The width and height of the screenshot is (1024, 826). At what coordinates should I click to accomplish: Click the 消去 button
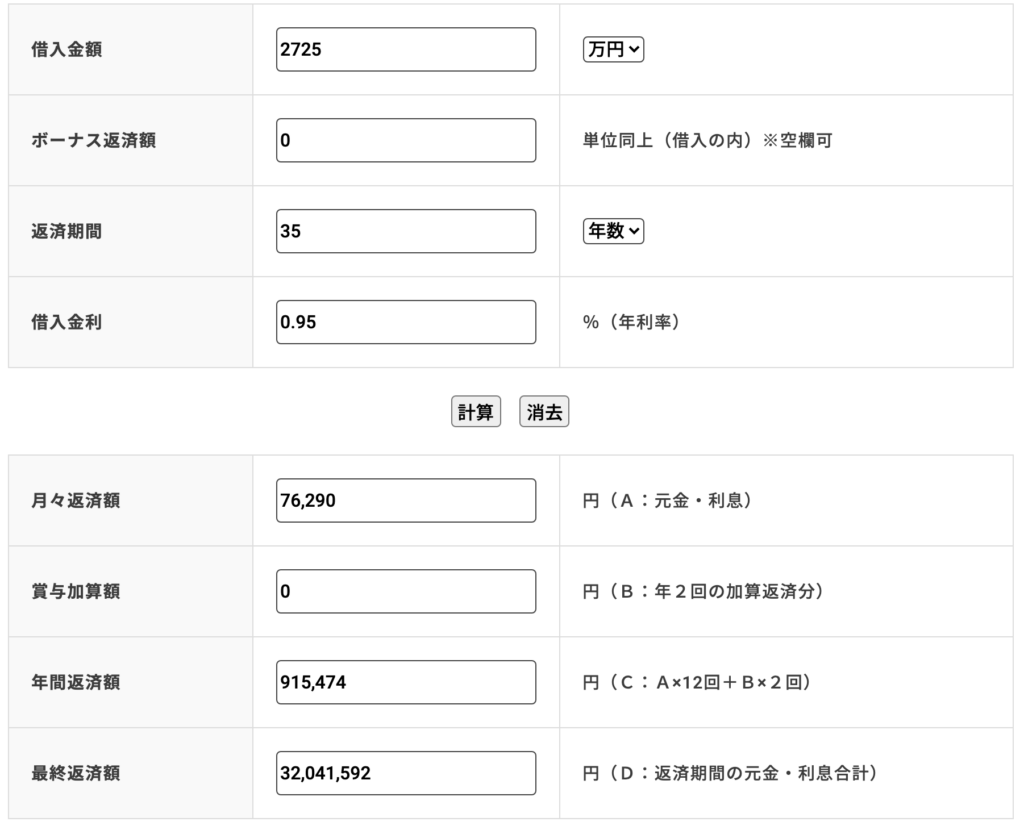[x=544, y=412]
